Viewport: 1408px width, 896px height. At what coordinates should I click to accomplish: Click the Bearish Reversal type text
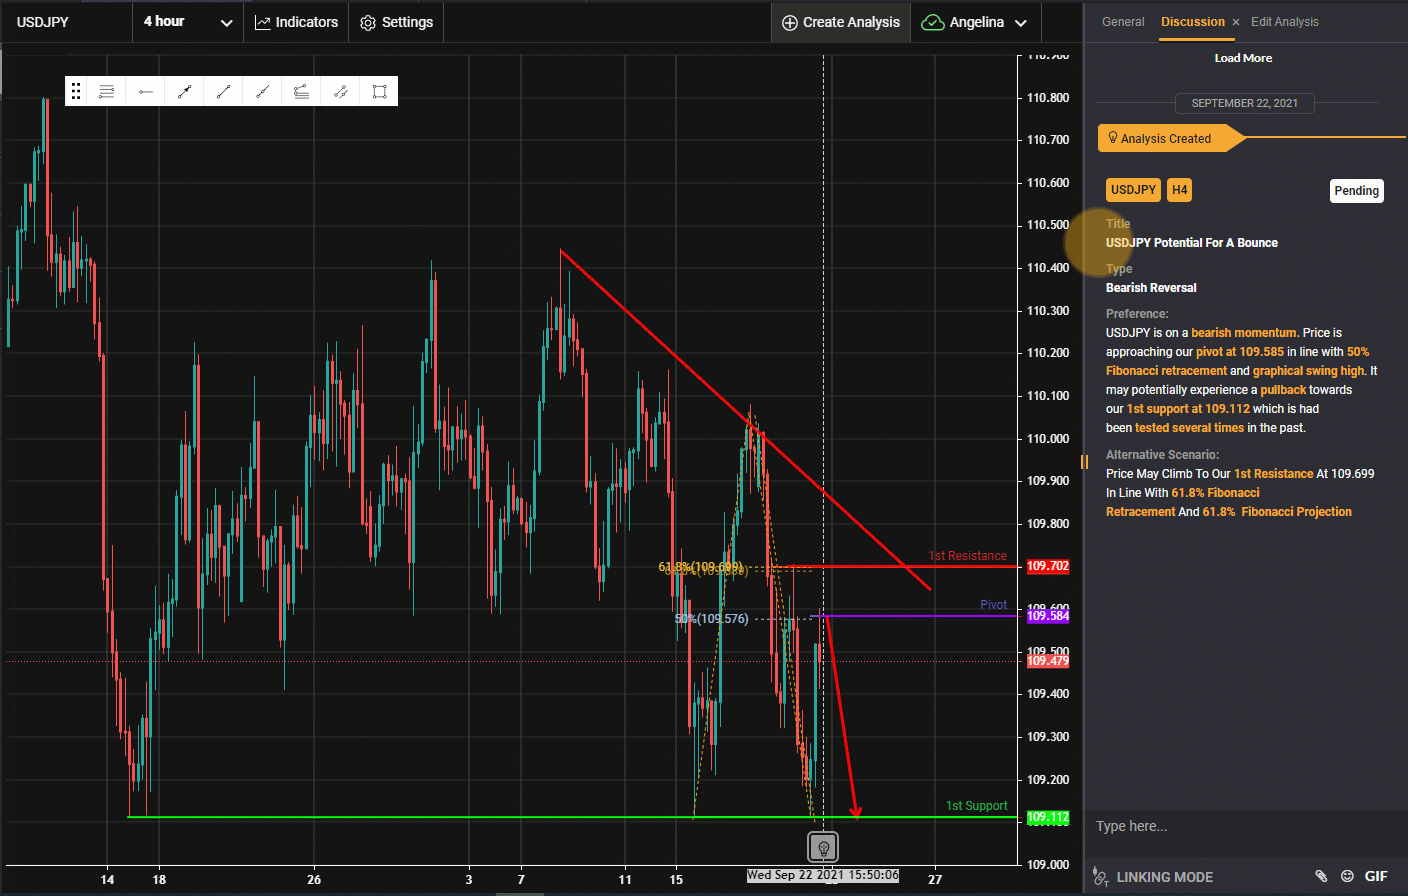coord(1151,288)
